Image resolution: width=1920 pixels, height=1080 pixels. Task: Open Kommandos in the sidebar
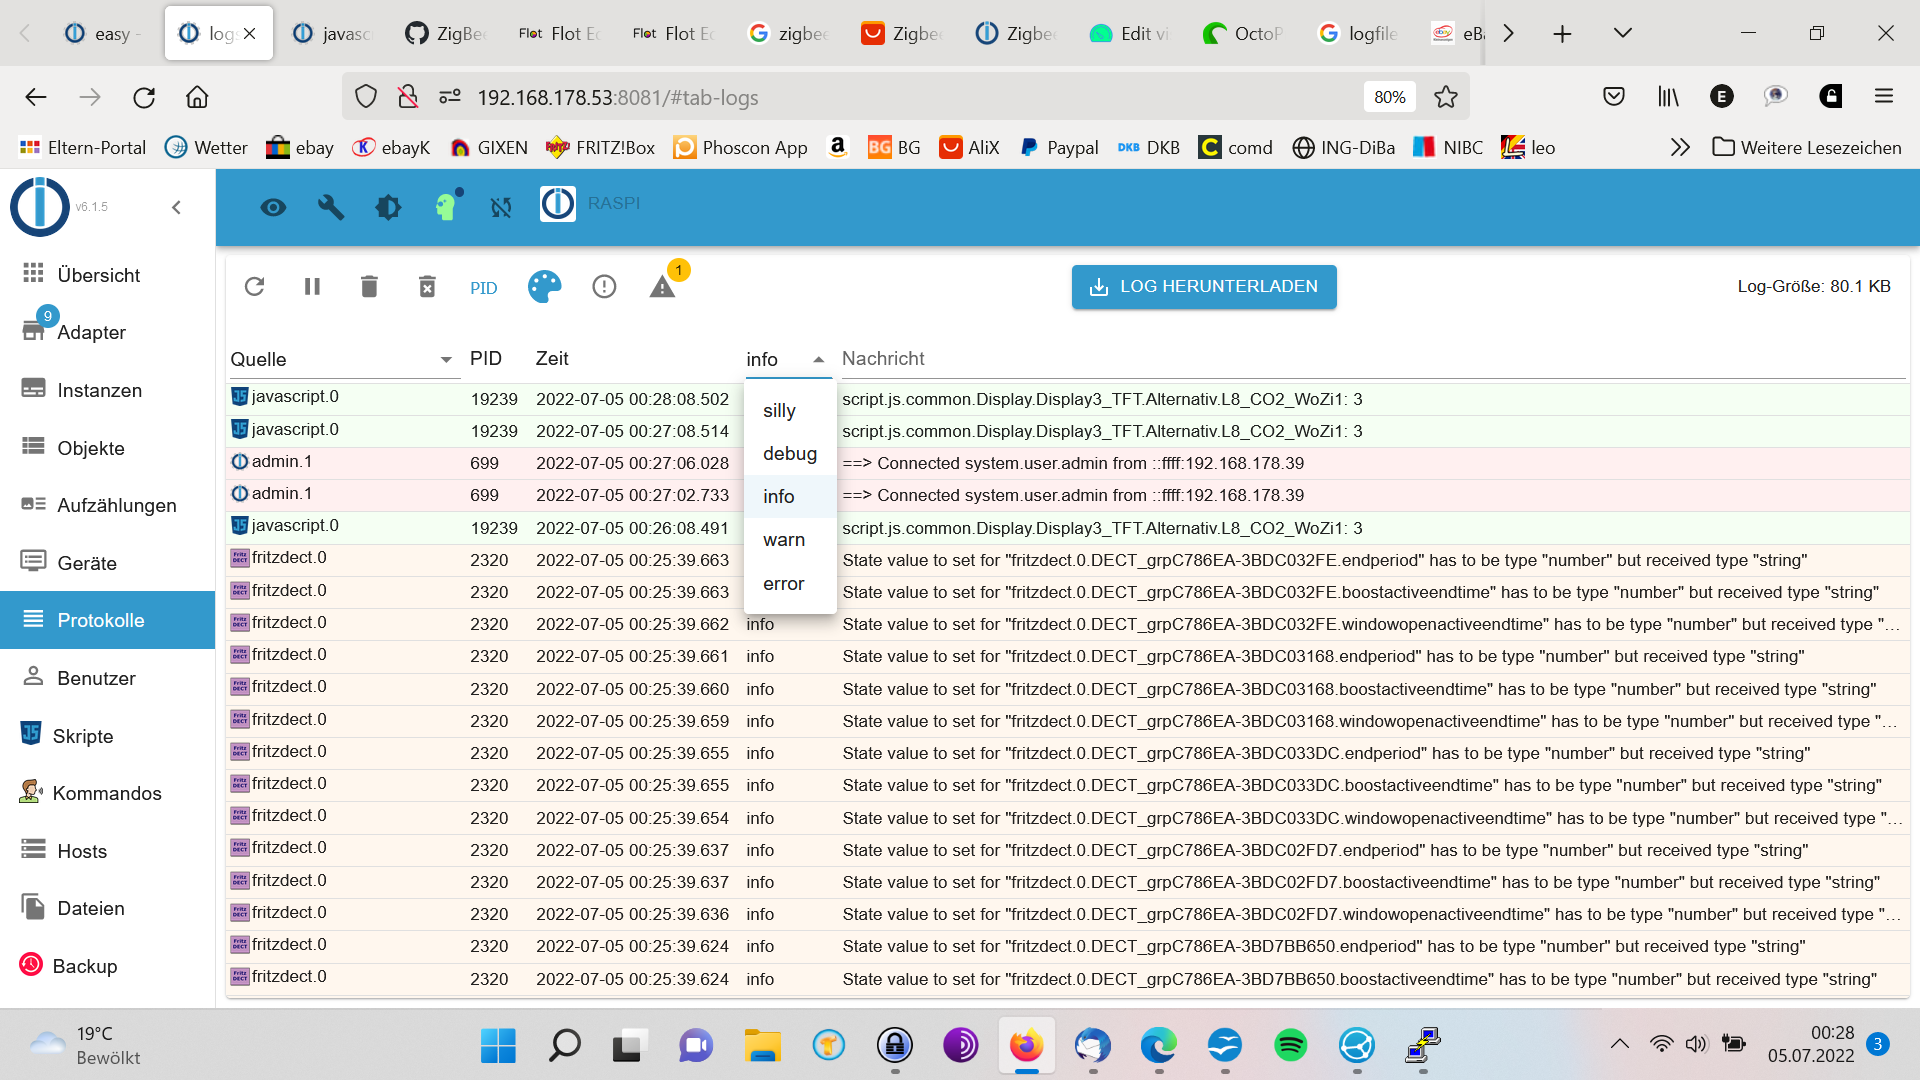pyautogui.click(x=108, y=793)
